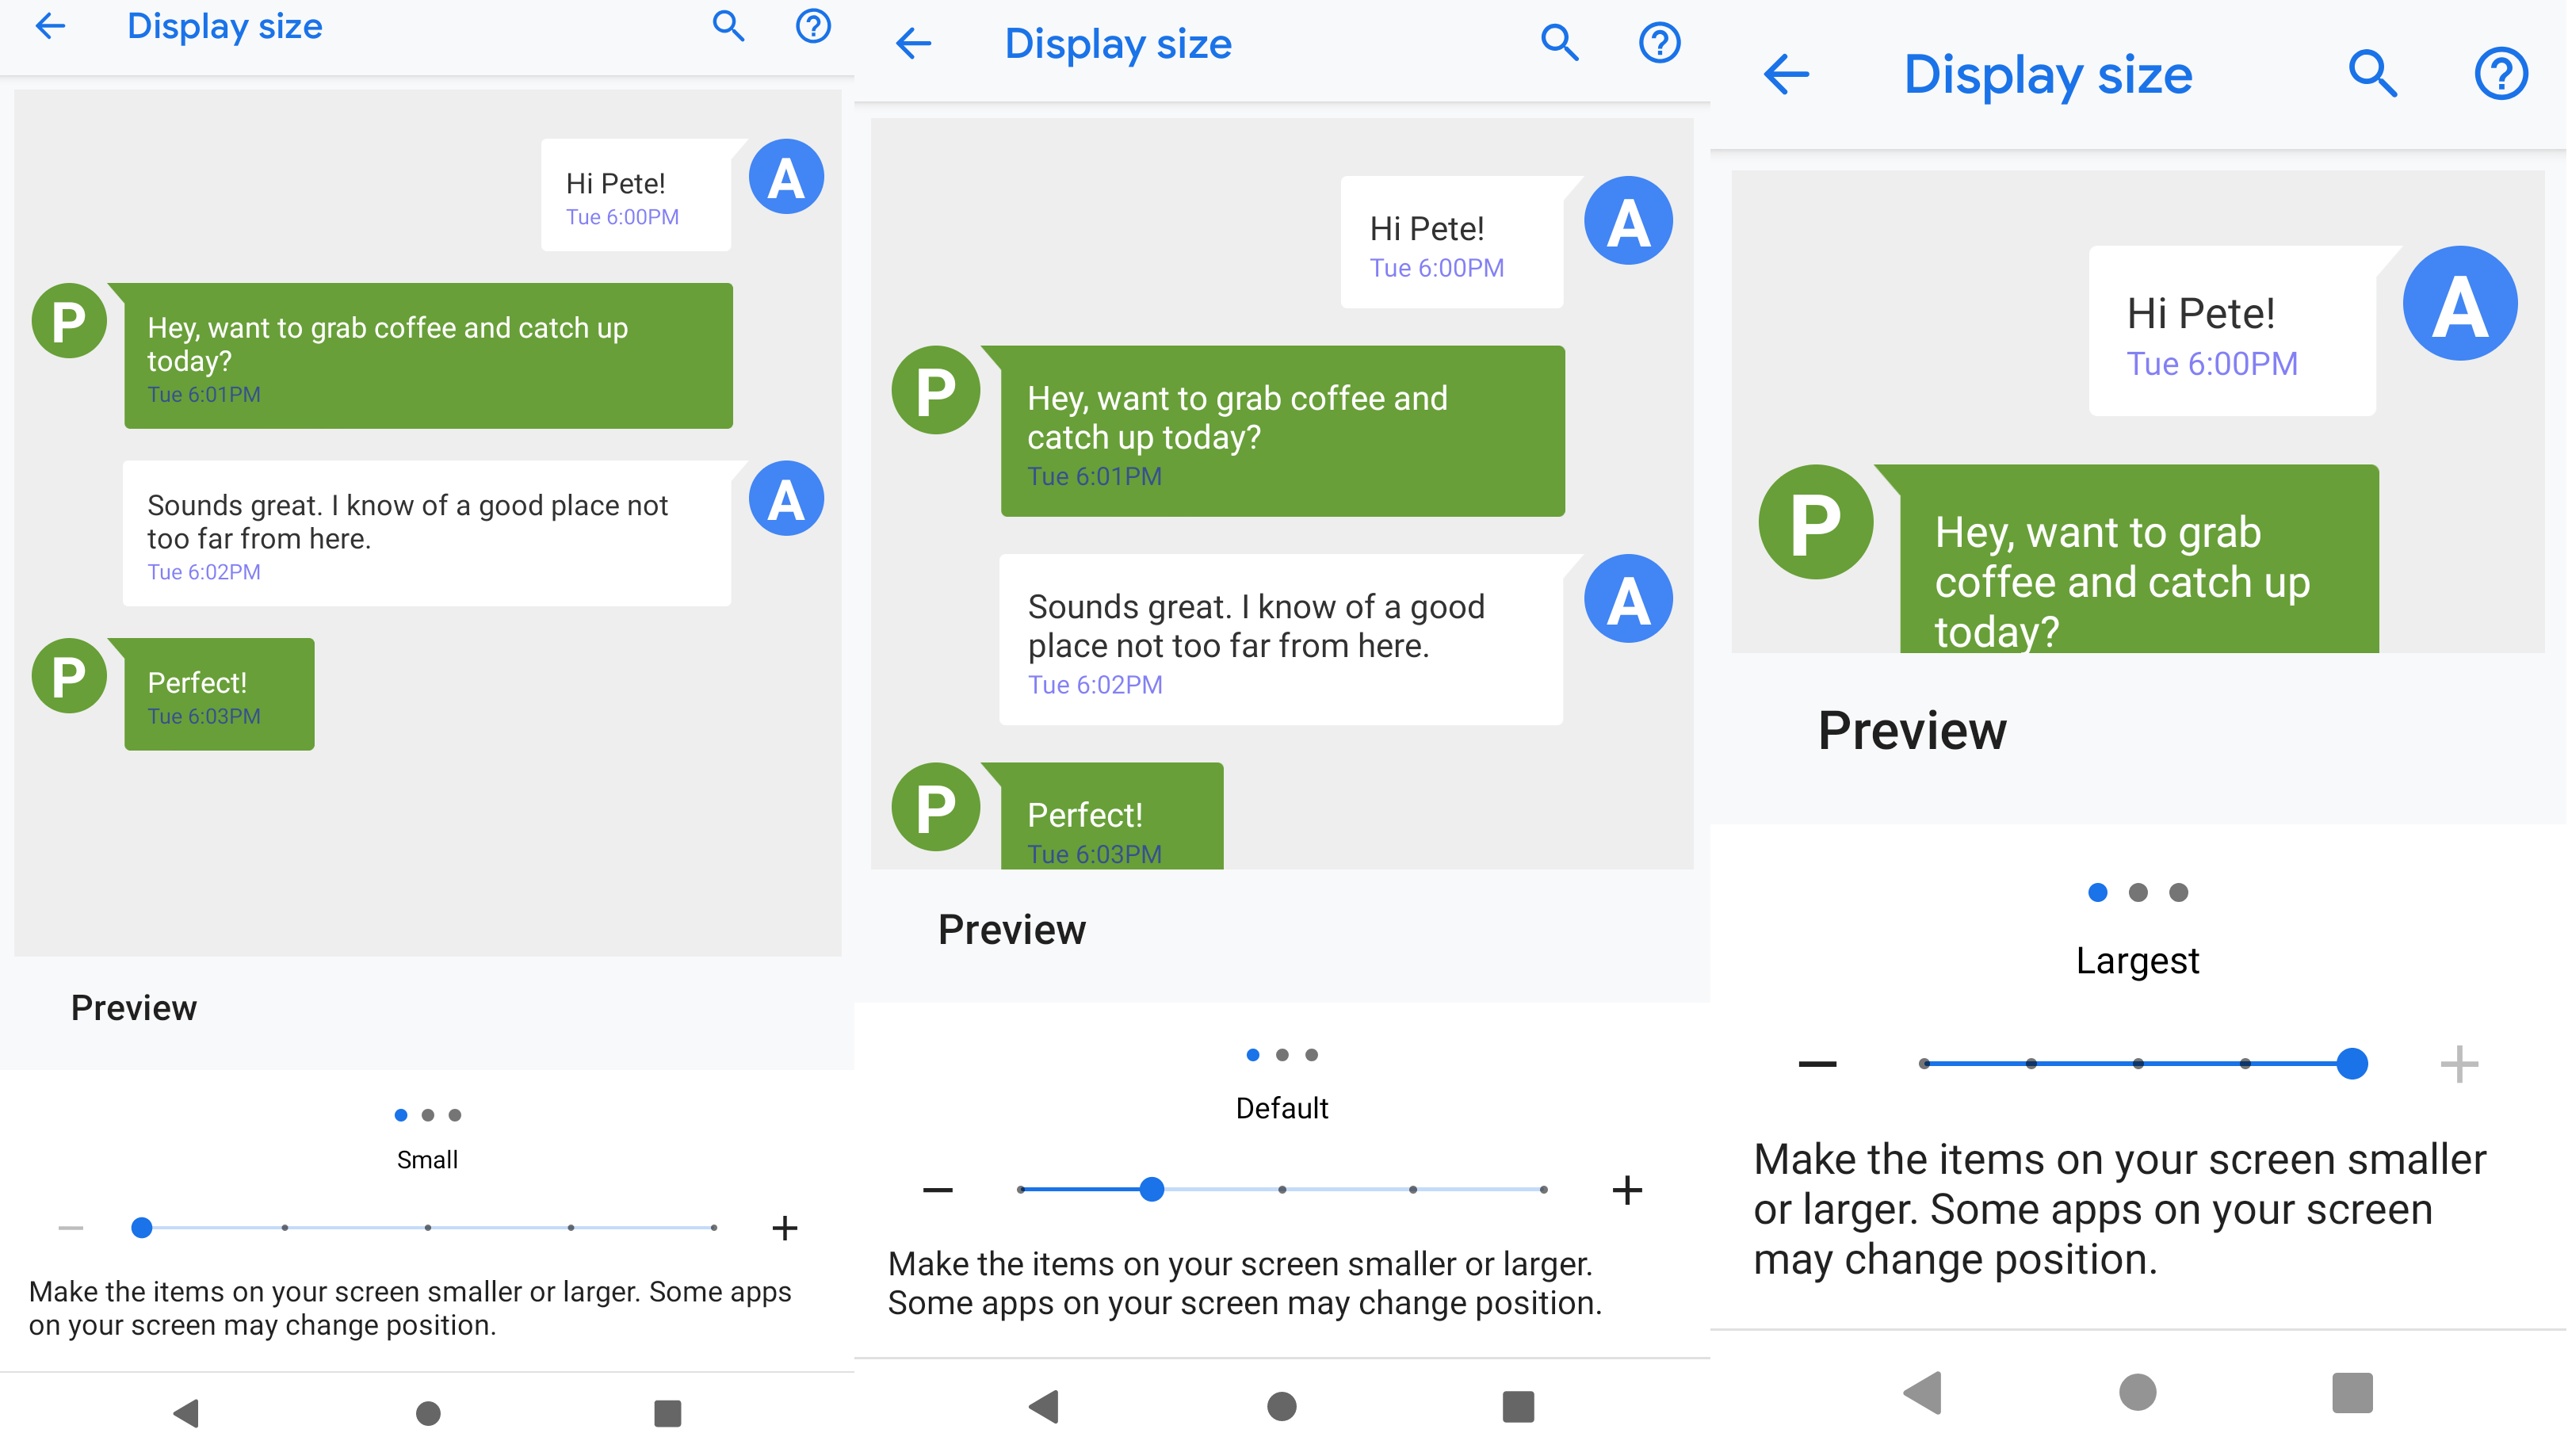Tap the plus to increase display size
The width and height of the screenshot is (2568, 1456).
(x=785, y=1228)
